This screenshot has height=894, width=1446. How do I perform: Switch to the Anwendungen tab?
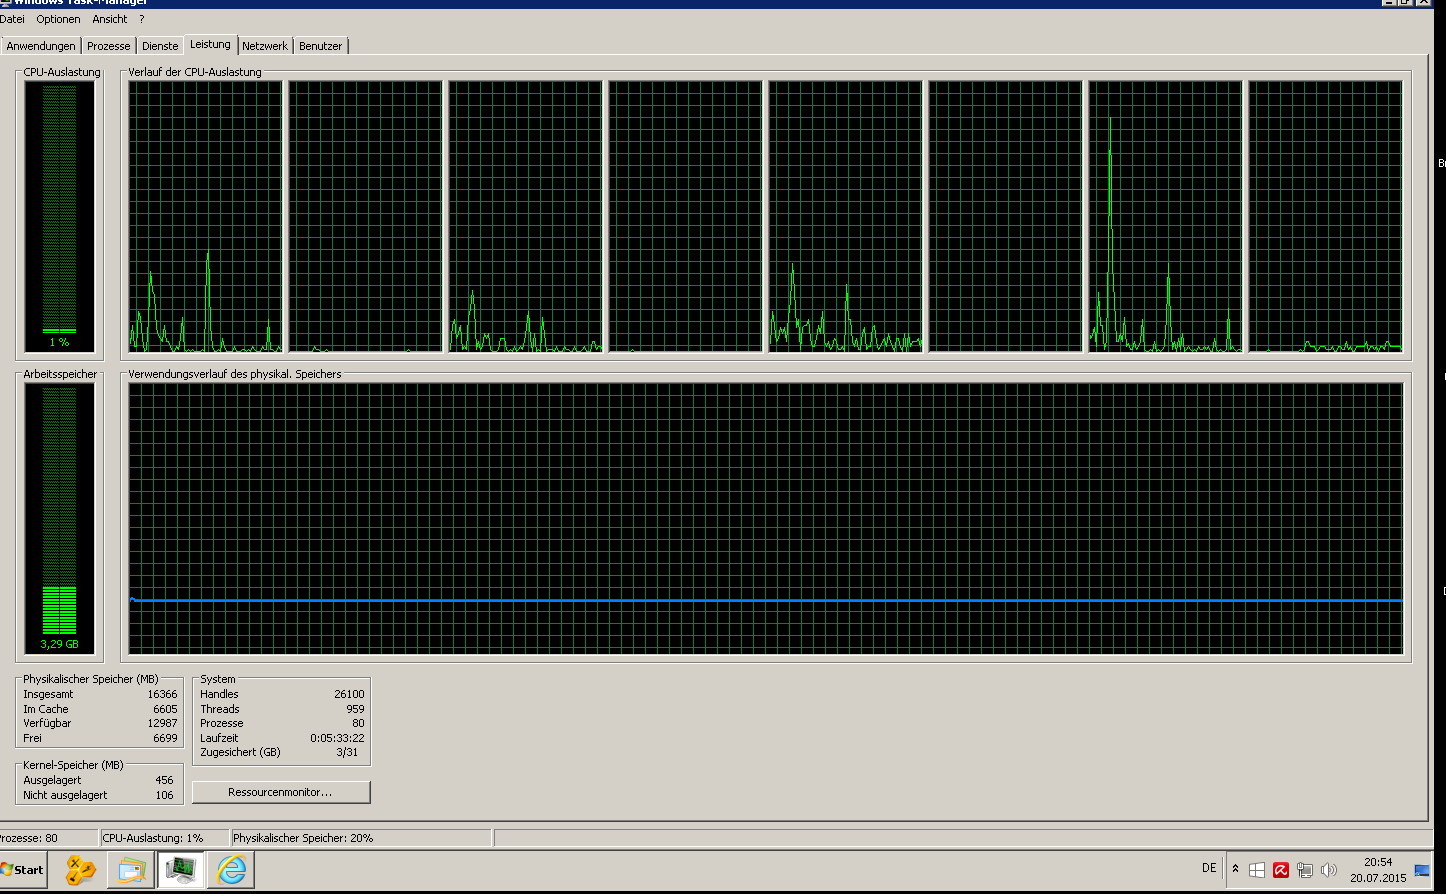click(41, 46)
